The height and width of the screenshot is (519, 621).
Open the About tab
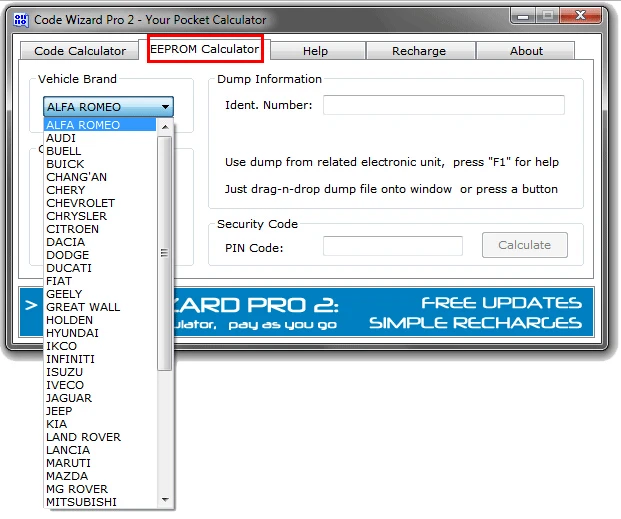(x=526, y=51)
